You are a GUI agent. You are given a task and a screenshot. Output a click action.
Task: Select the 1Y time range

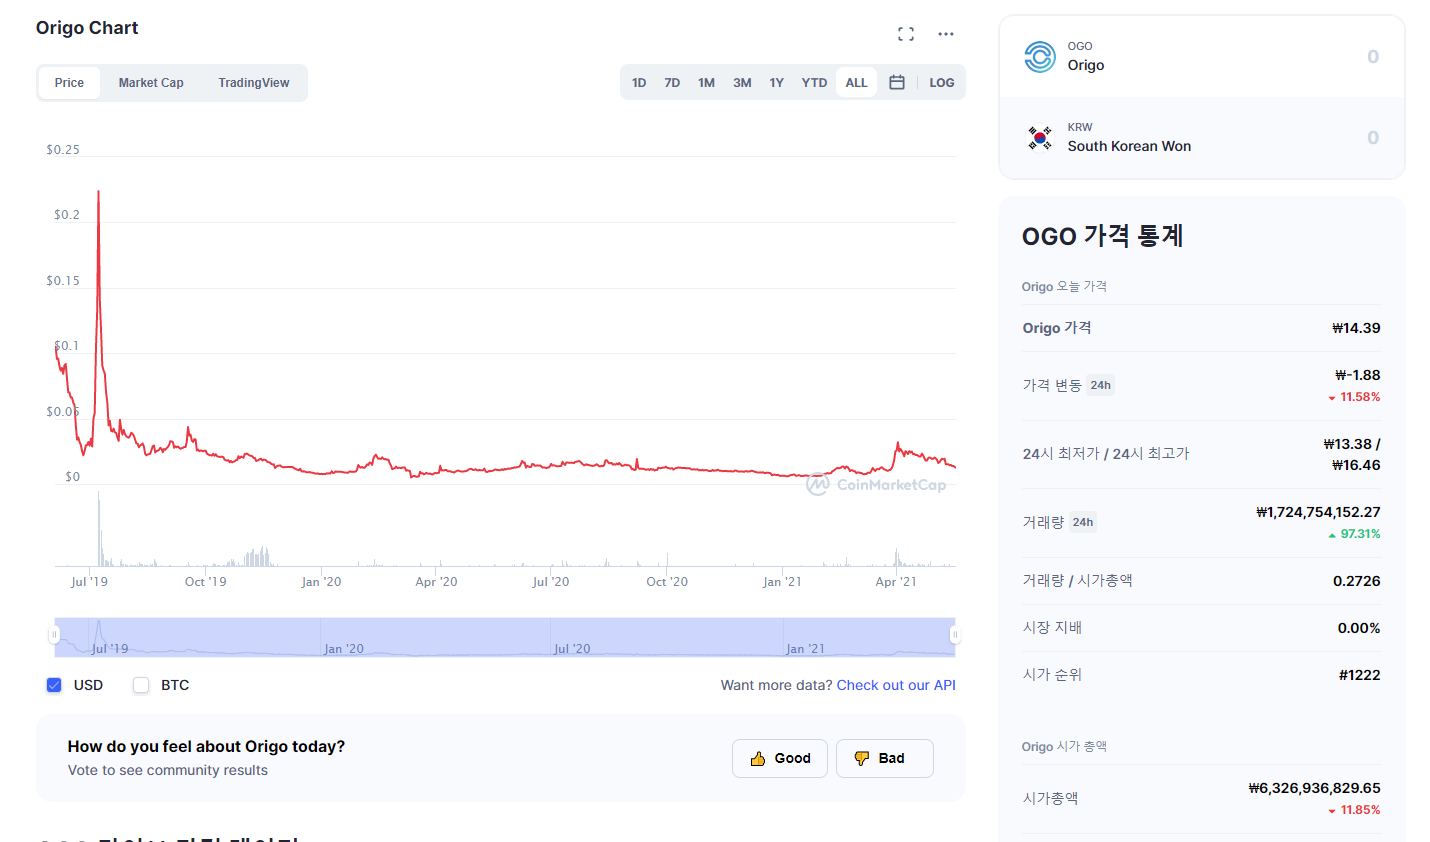point(776,83)
